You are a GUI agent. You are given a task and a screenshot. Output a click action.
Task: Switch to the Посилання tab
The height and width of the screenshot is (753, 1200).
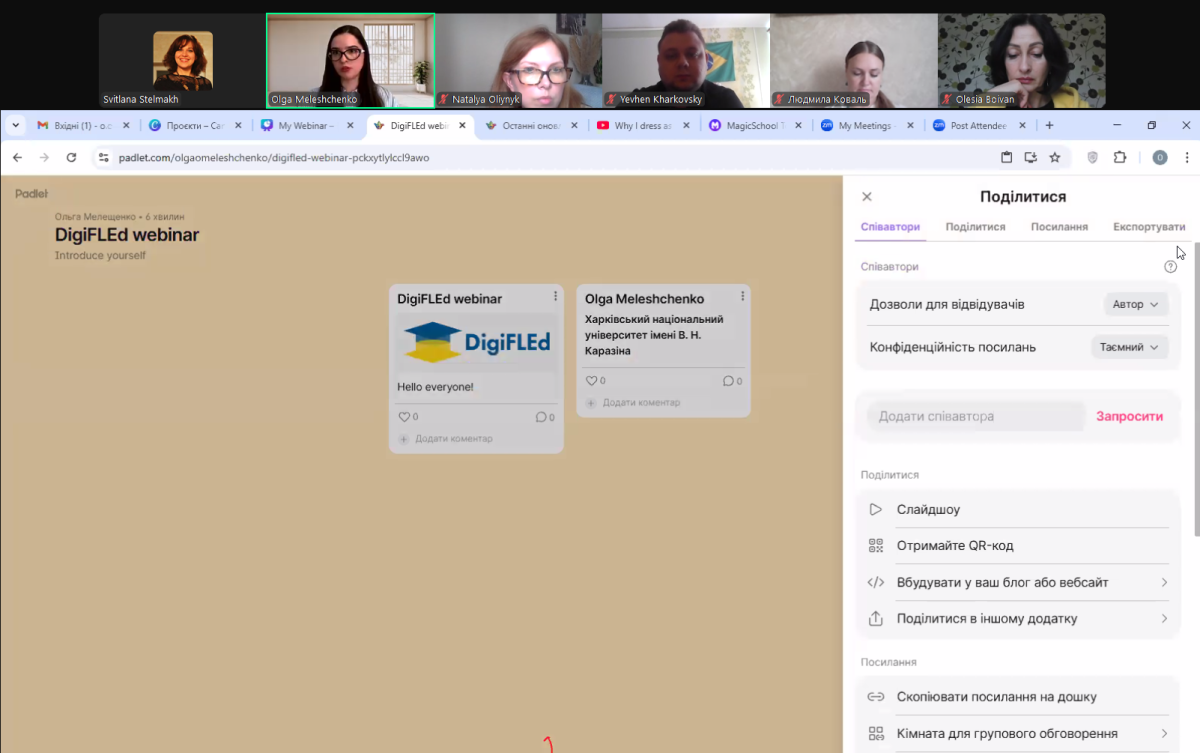(x=1059, y=227)
